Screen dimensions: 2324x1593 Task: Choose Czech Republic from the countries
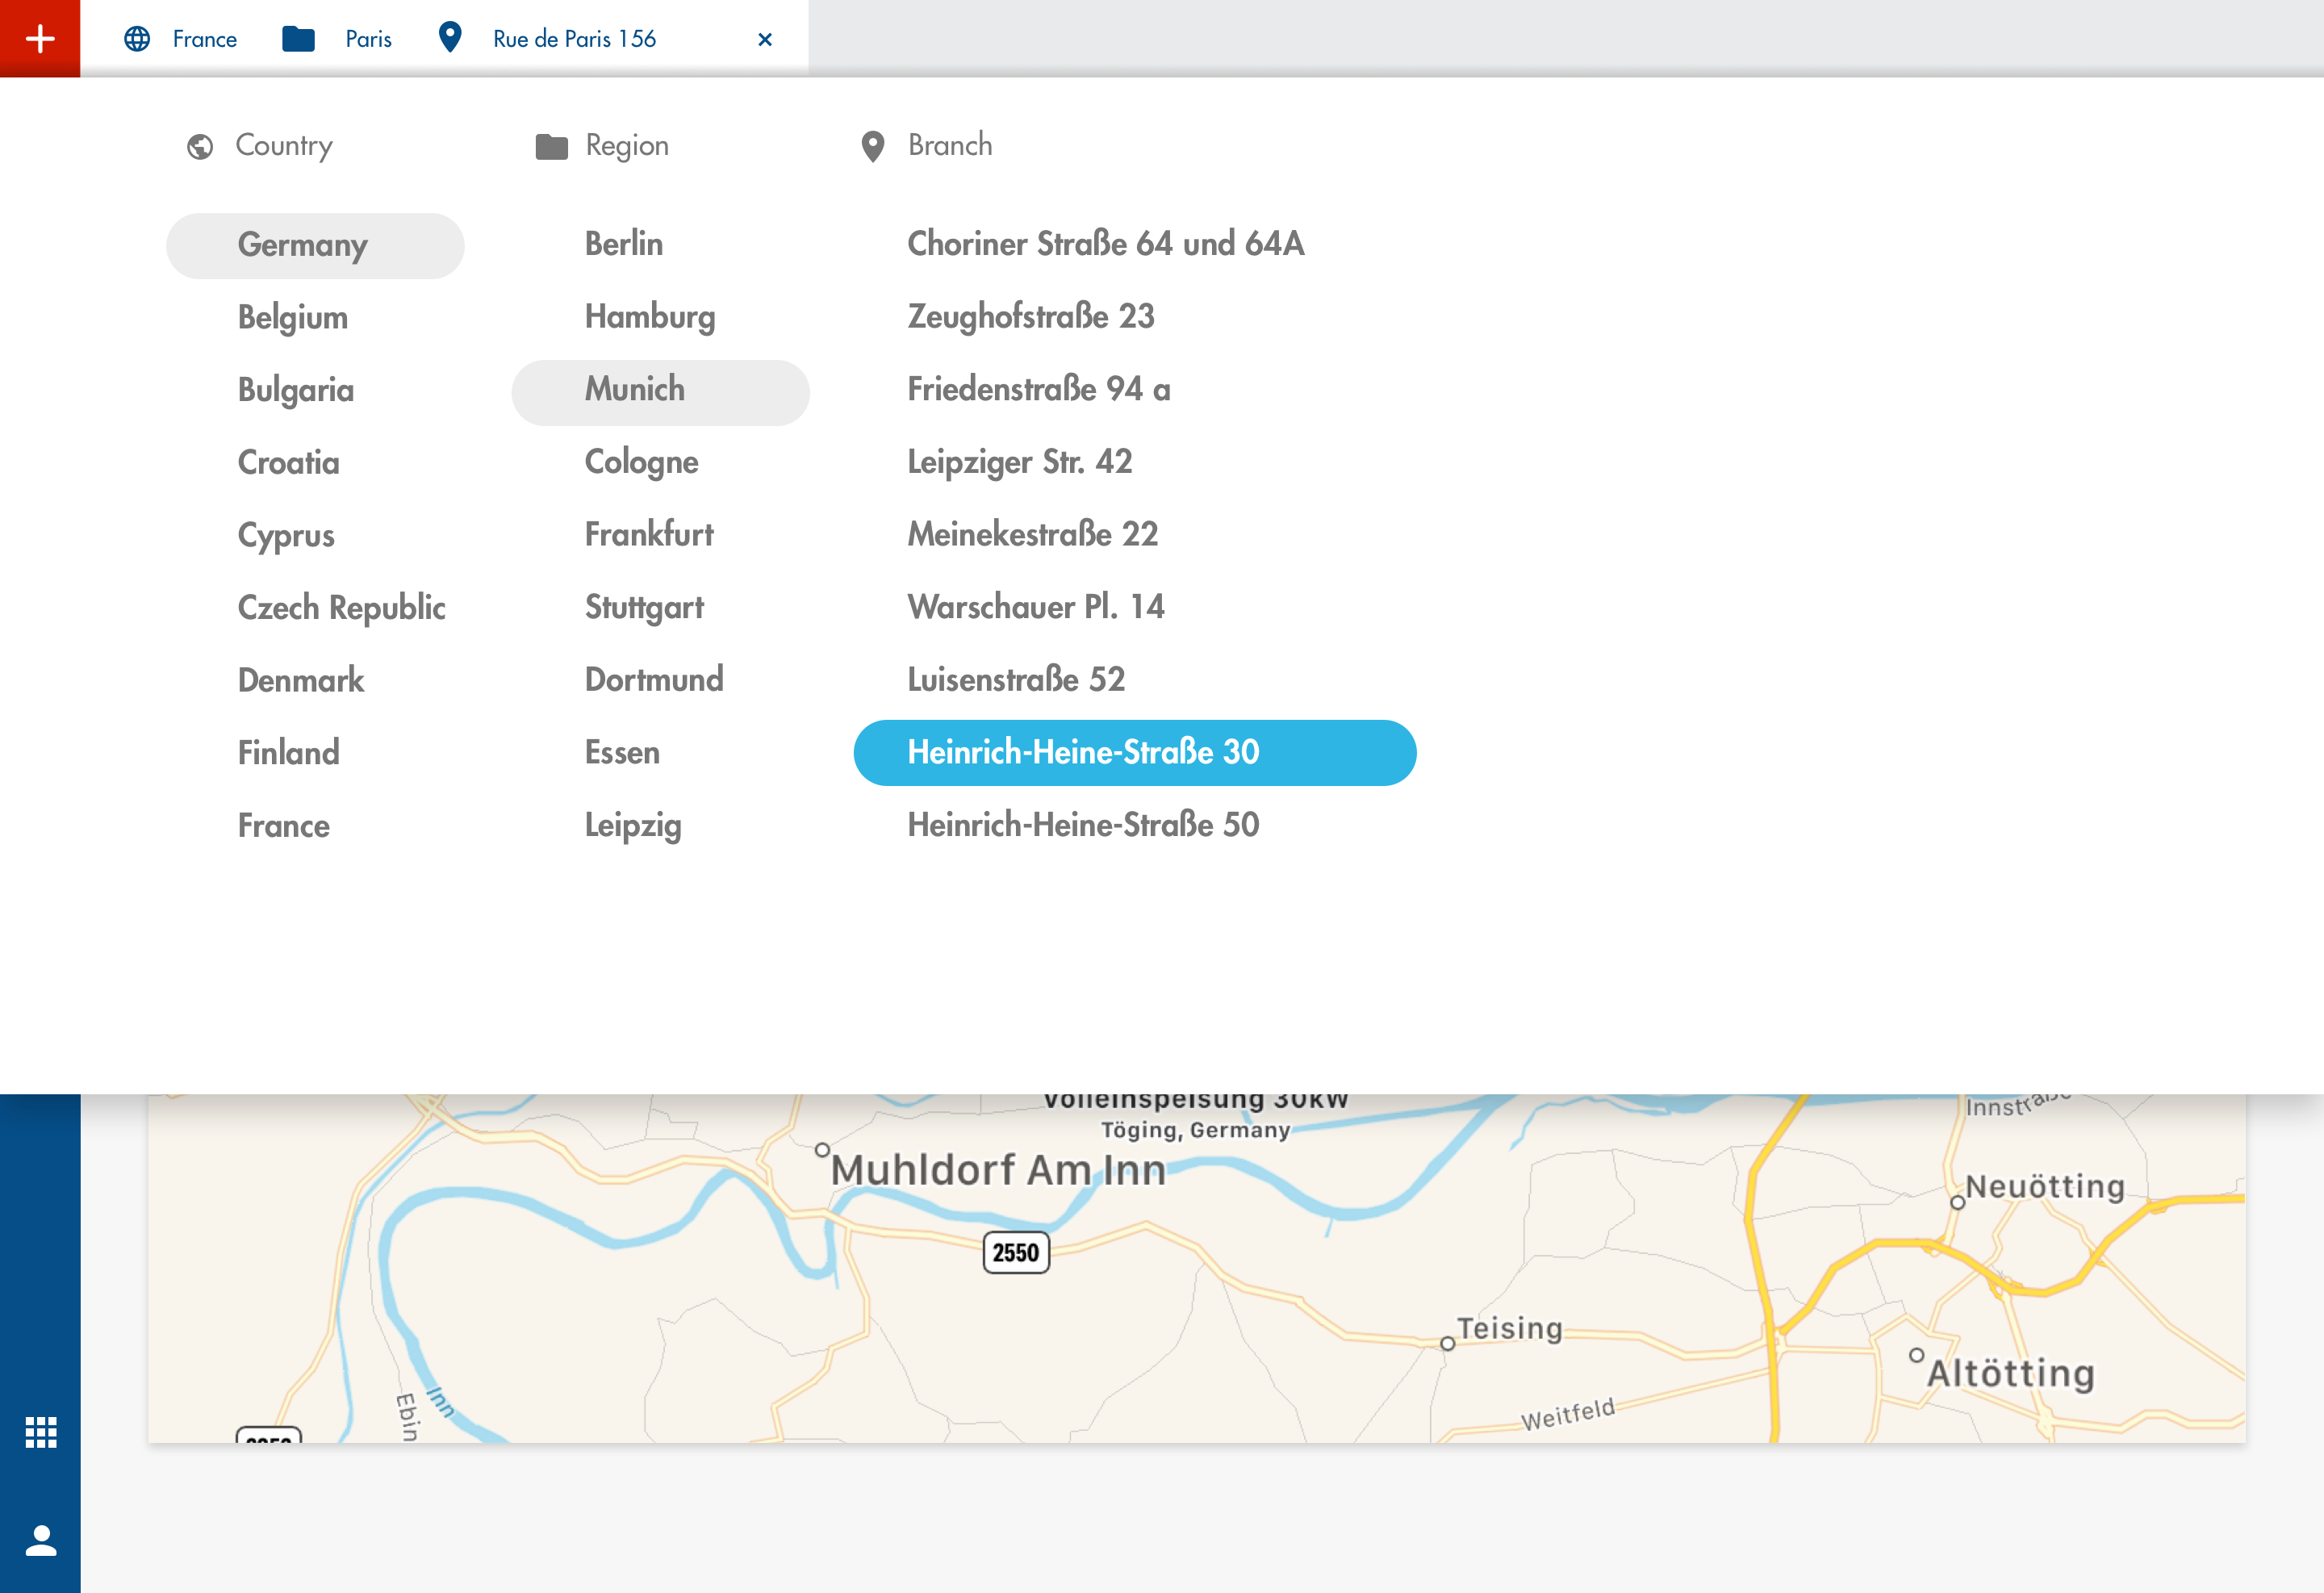click(x=342, y=608)
